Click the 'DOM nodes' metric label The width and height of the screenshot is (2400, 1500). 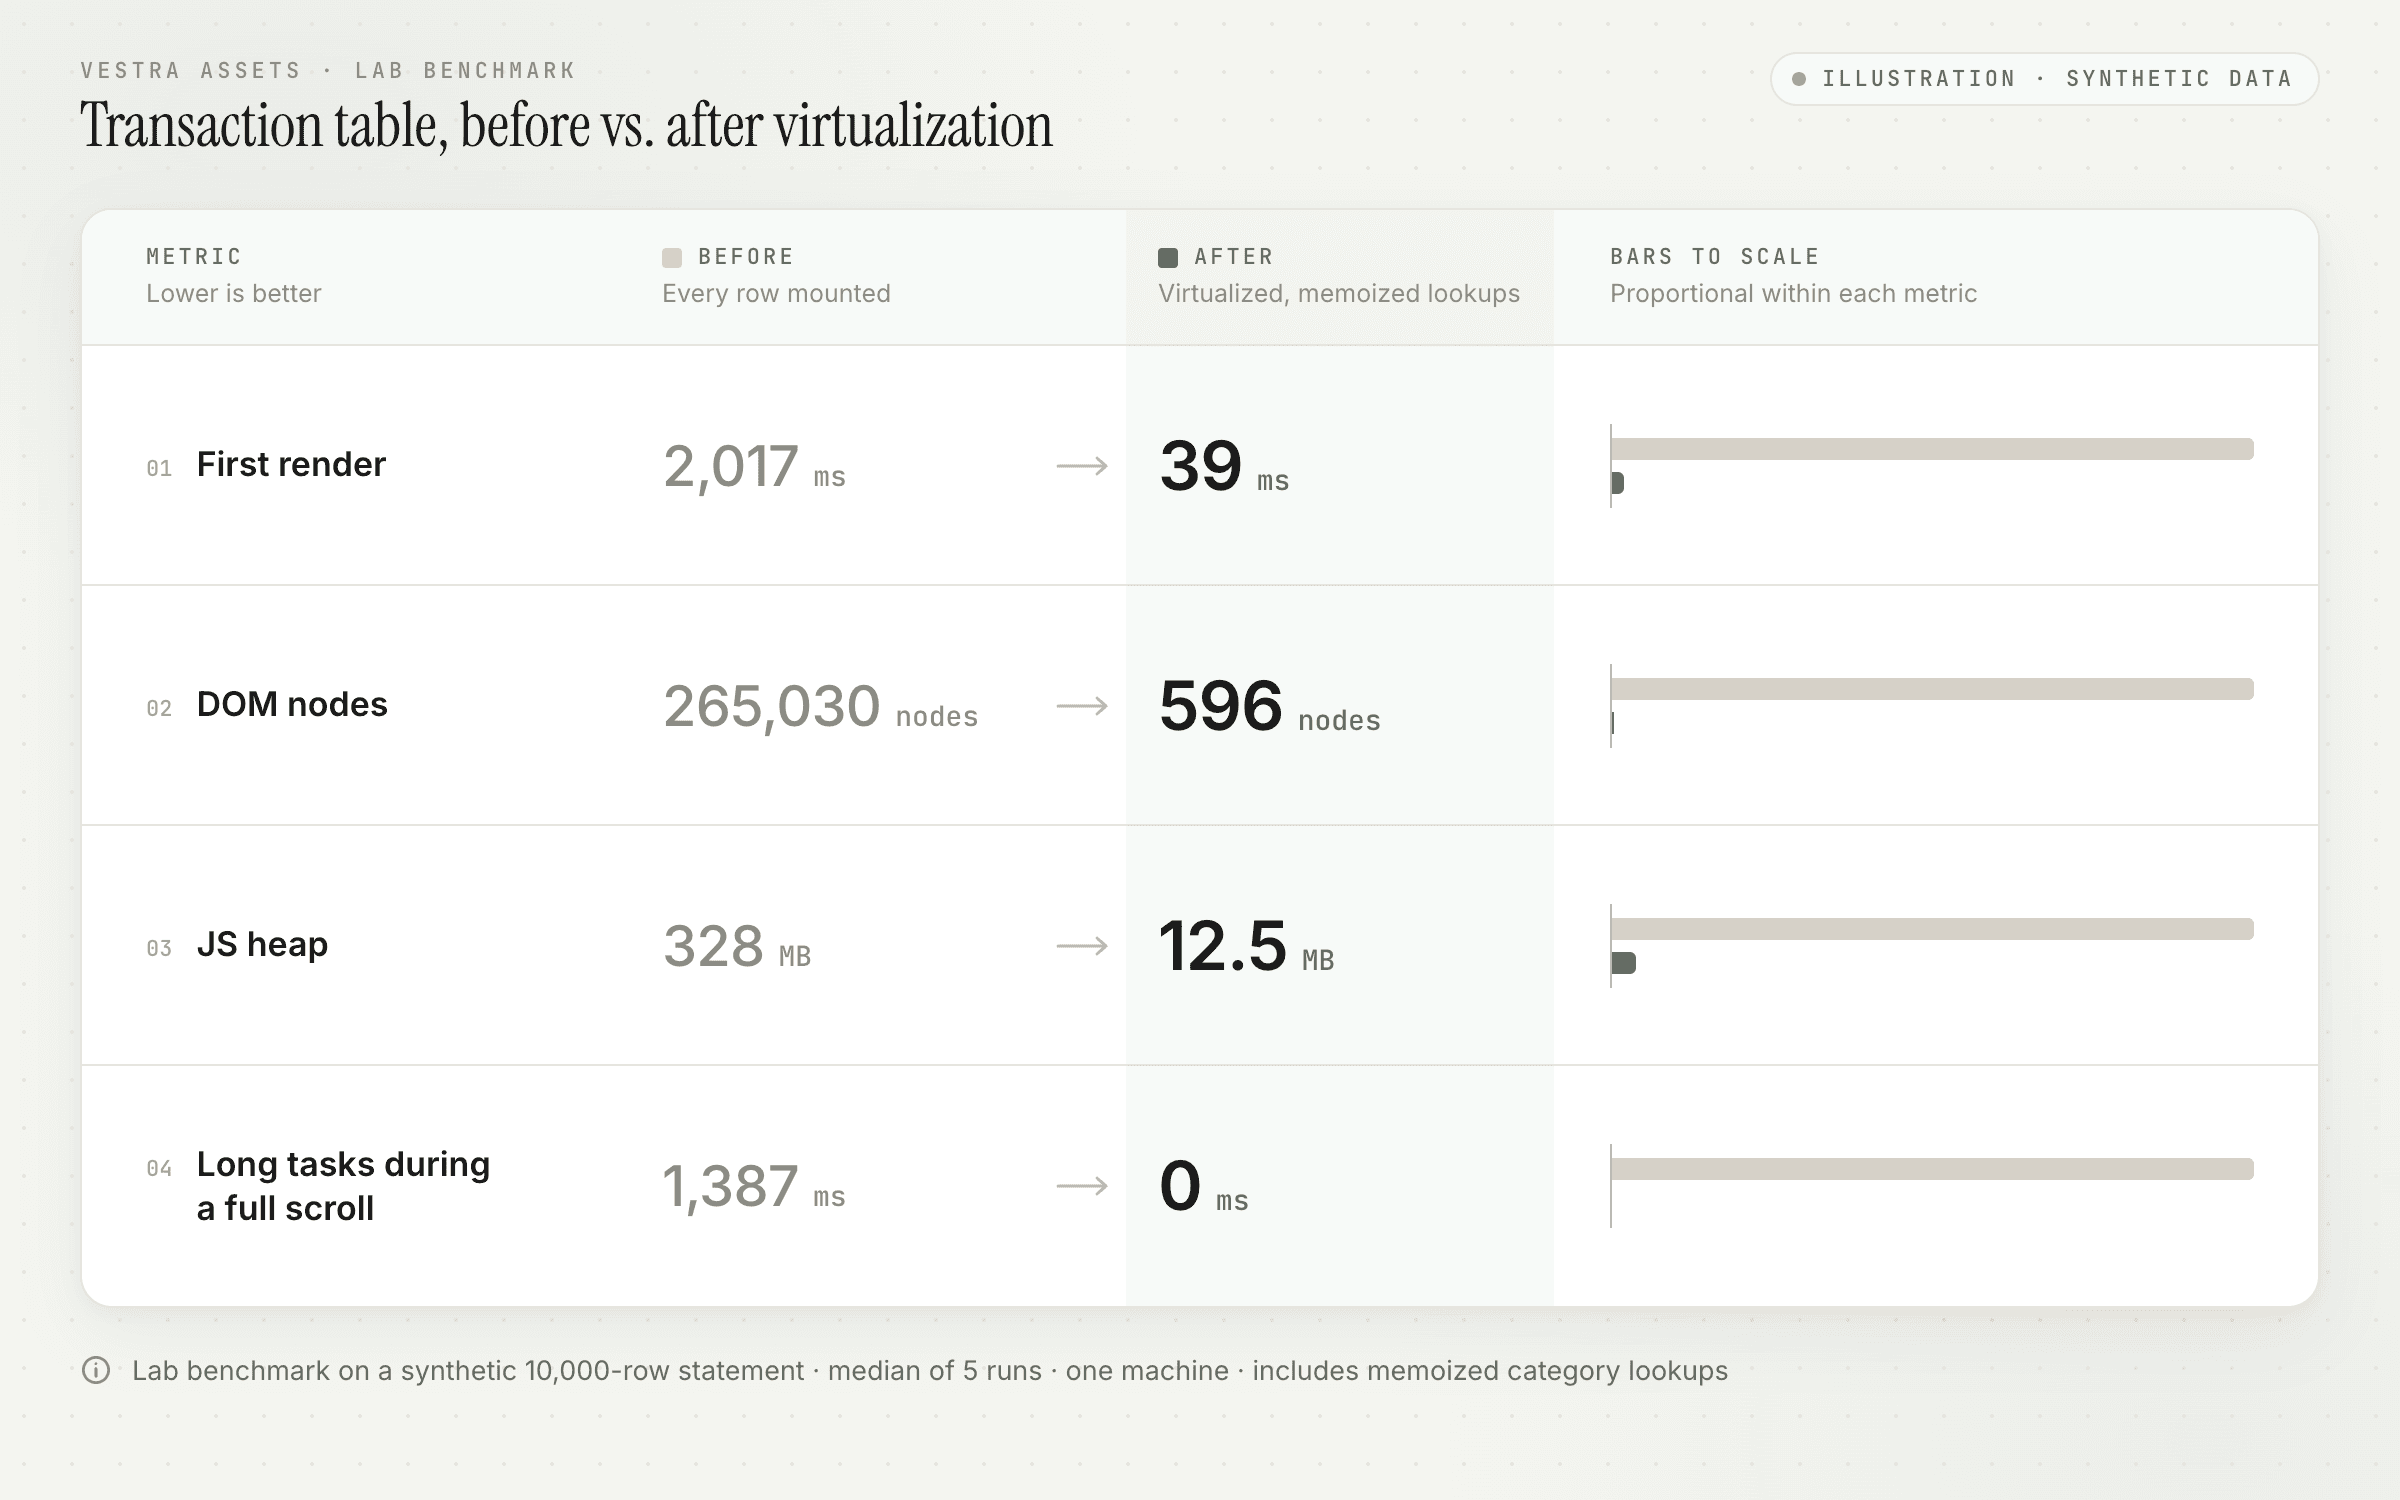click(292, 705)
